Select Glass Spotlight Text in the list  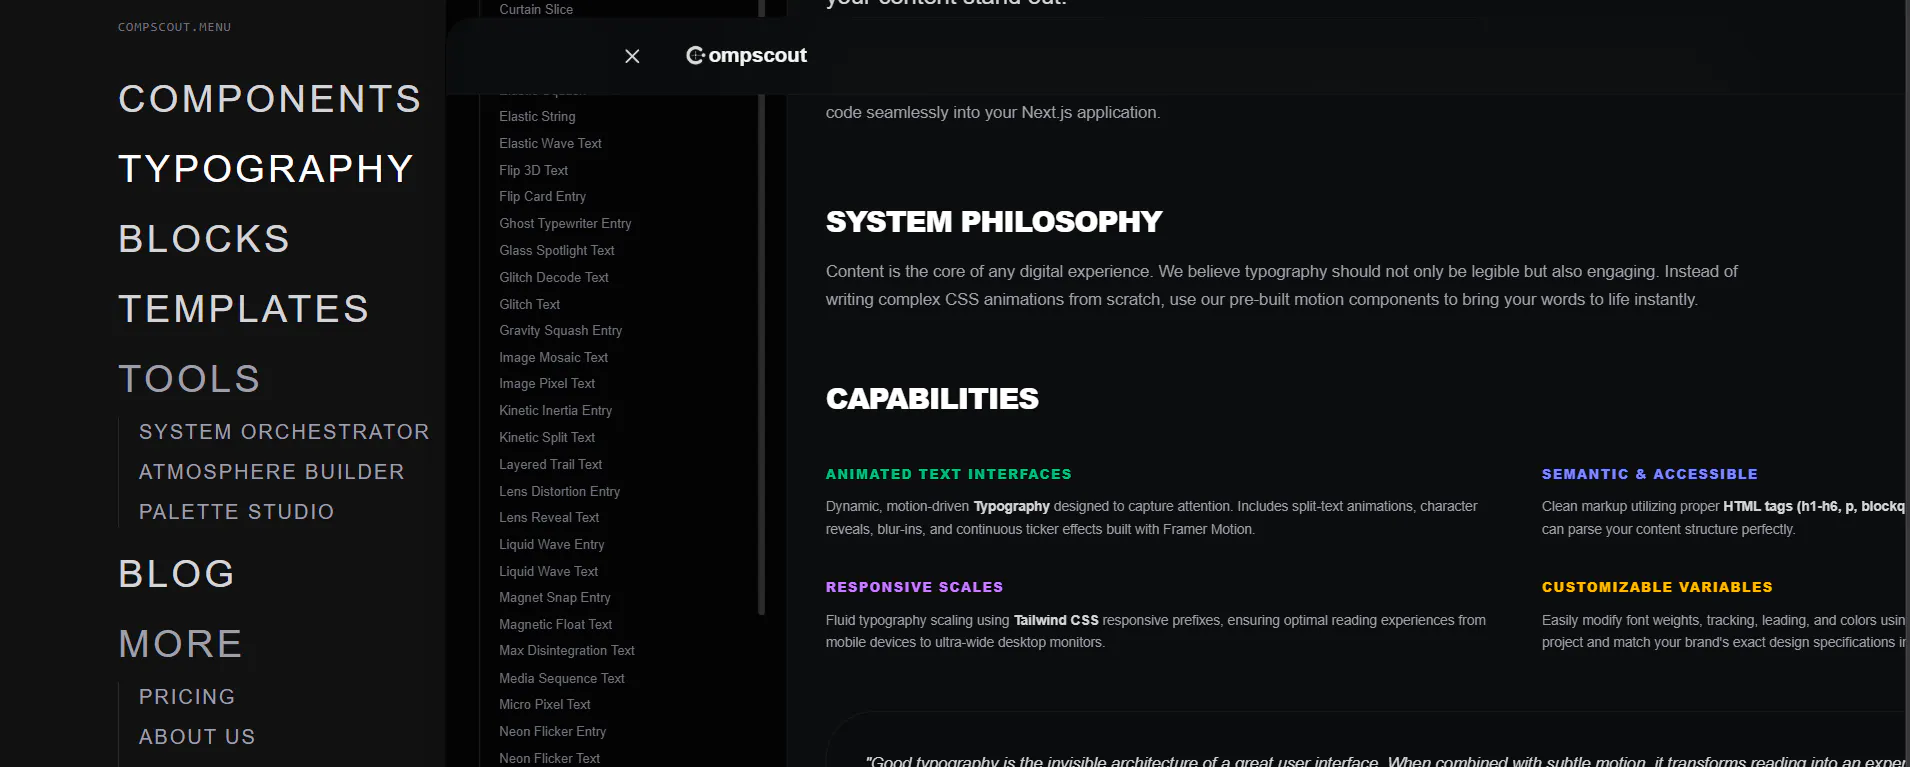557,251
